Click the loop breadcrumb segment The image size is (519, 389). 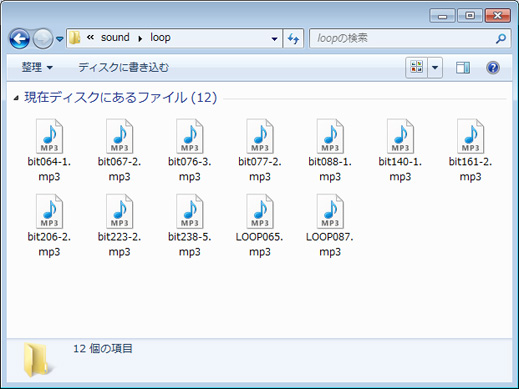[x=160, y=38]
